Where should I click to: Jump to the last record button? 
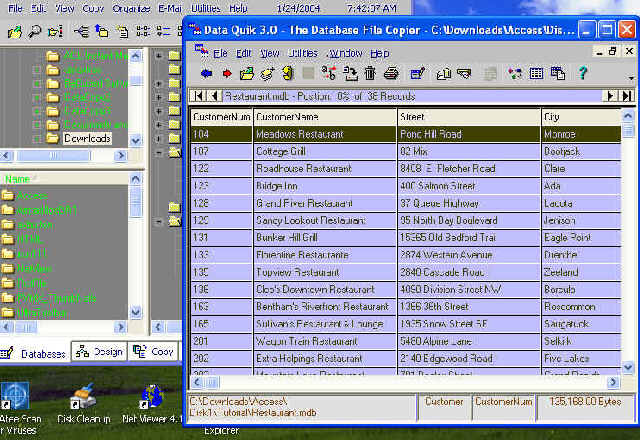[627, 96]
